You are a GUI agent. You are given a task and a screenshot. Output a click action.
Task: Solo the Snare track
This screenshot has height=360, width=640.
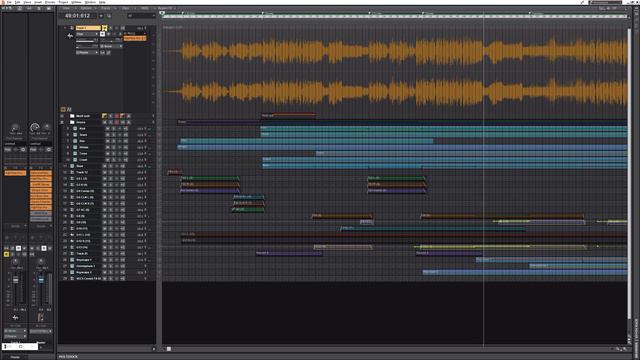(x=113, y=135)
